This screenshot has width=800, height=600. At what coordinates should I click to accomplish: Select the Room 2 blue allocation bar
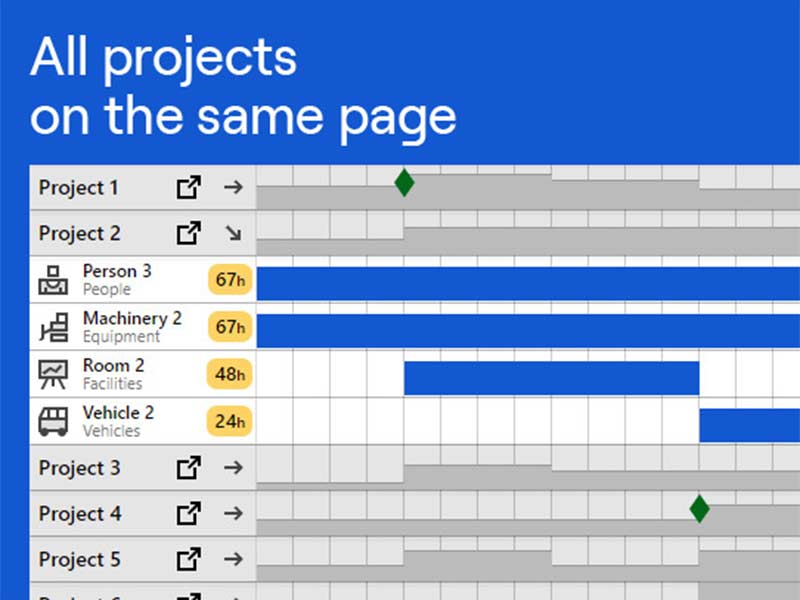point(551,379)
